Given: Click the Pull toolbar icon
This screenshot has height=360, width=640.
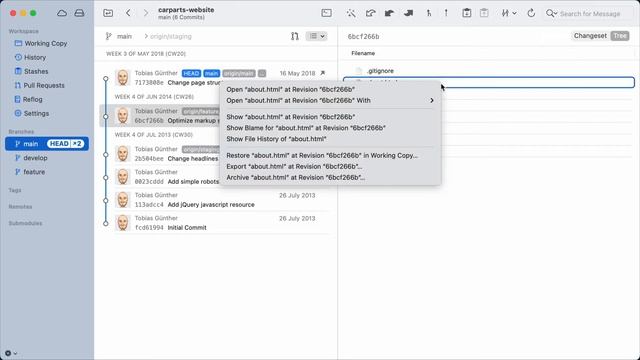Looking at the screenshot, I should click(x=389, y=13).
